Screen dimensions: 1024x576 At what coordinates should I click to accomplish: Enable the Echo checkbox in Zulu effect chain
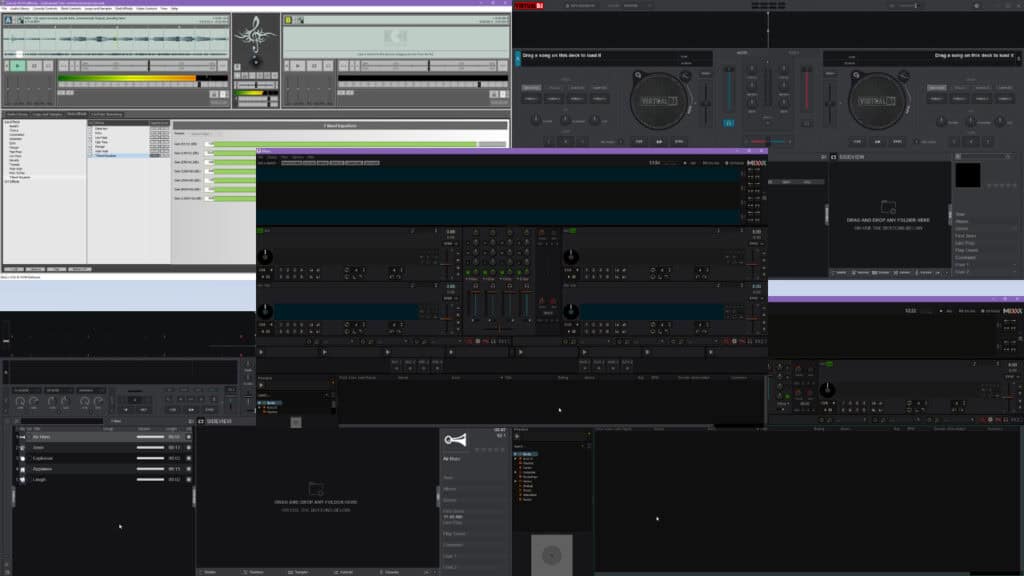click(x=90, y=133)
